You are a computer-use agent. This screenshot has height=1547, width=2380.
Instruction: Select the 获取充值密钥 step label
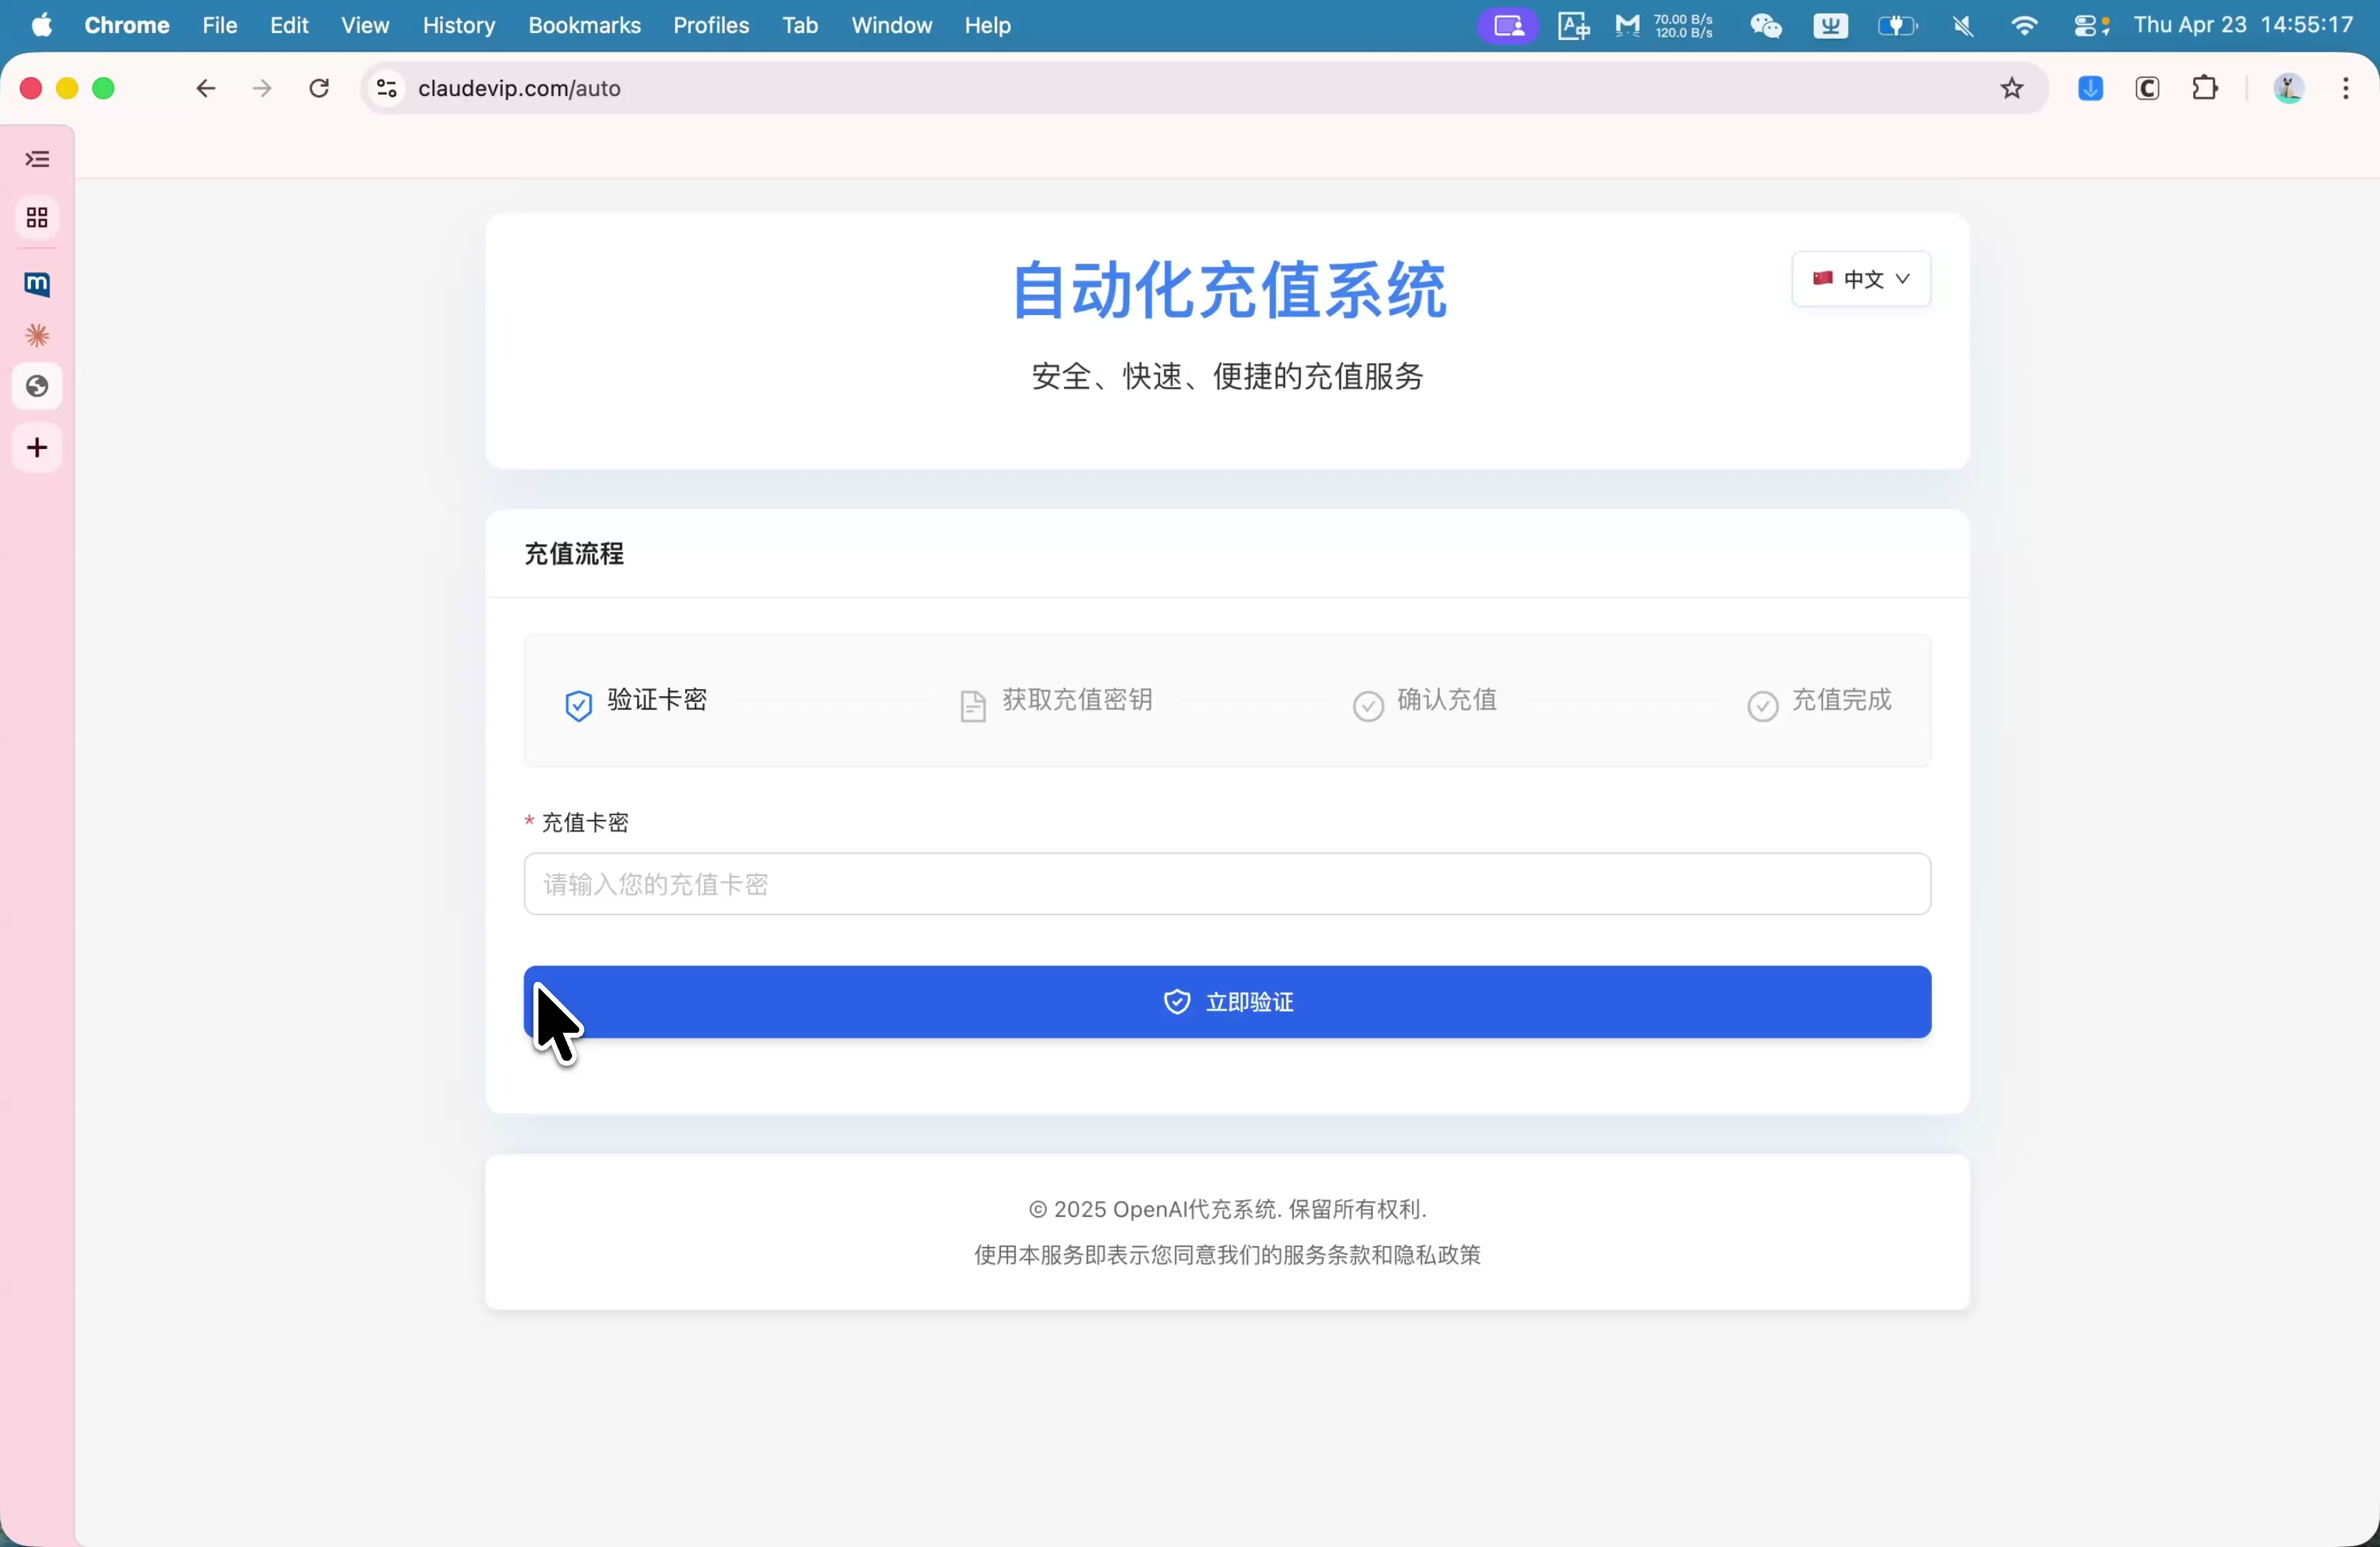[1077, 700]
